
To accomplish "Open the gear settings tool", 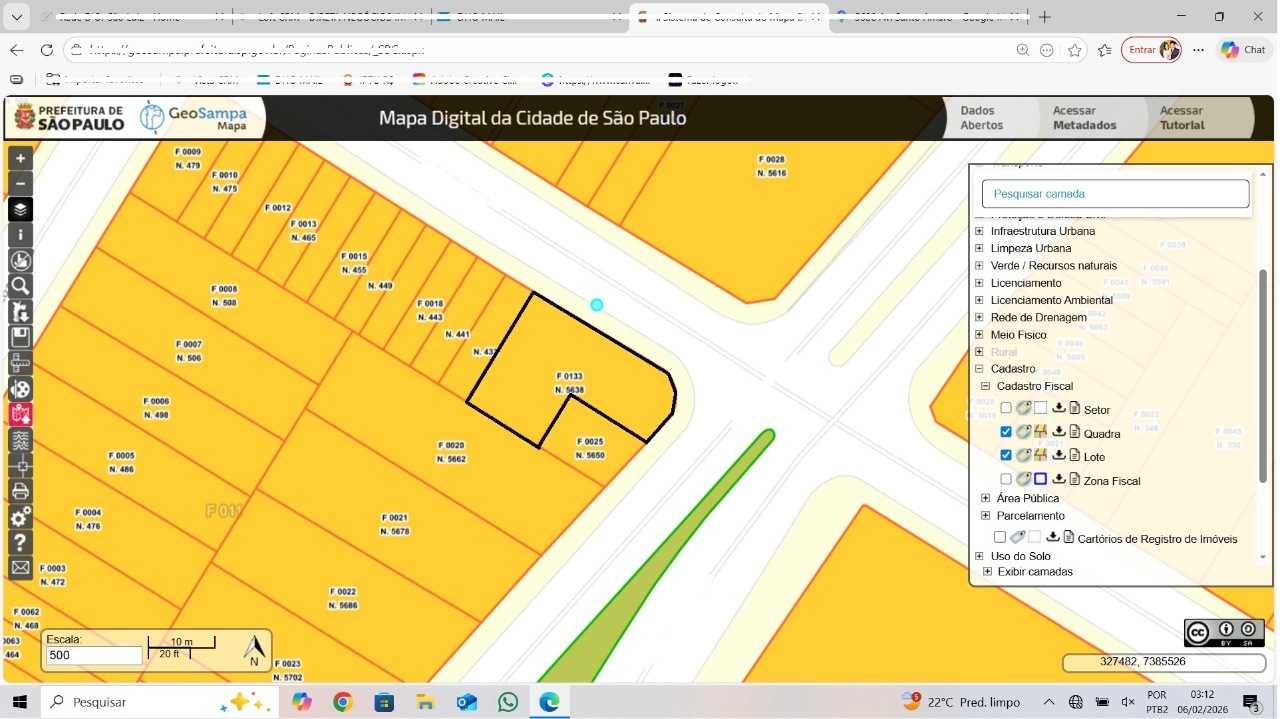I will 20,517.
